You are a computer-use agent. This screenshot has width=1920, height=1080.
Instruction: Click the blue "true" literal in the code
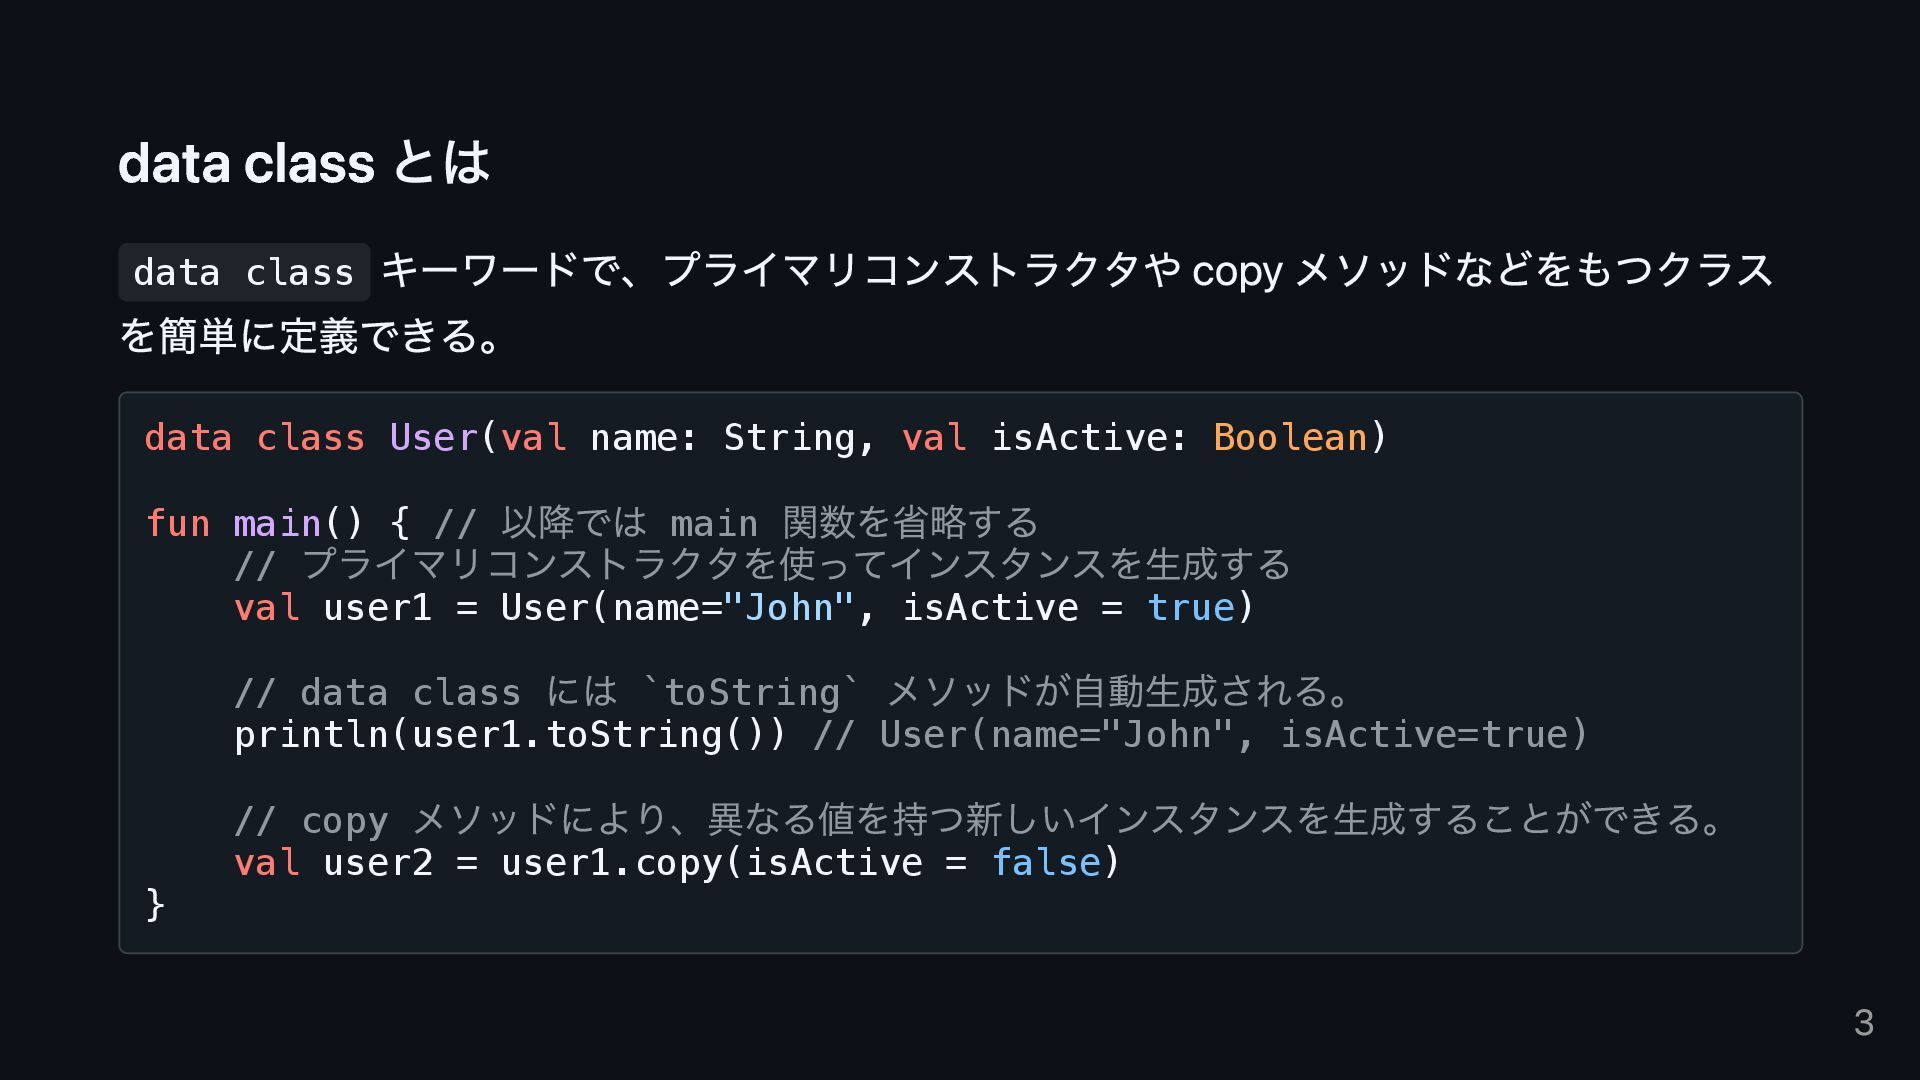click(1190, 608)
